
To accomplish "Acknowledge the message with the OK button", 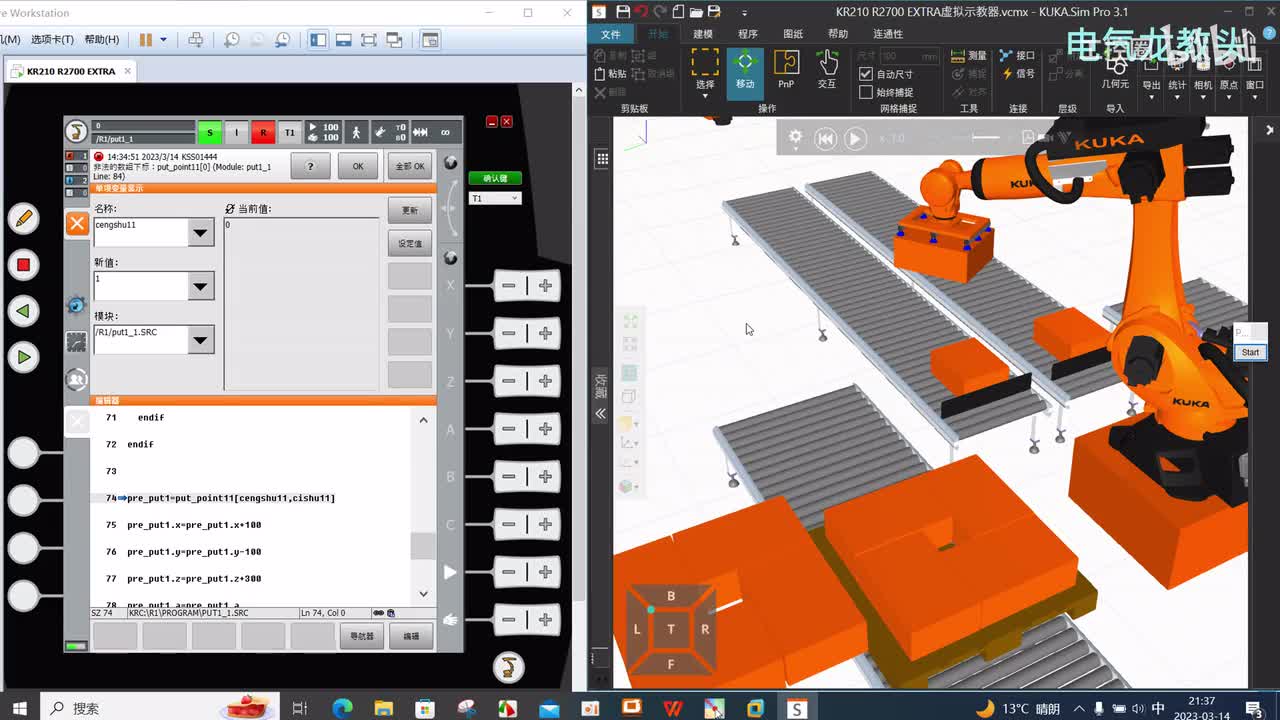I will pyautogui.click(x=358, y=166).
